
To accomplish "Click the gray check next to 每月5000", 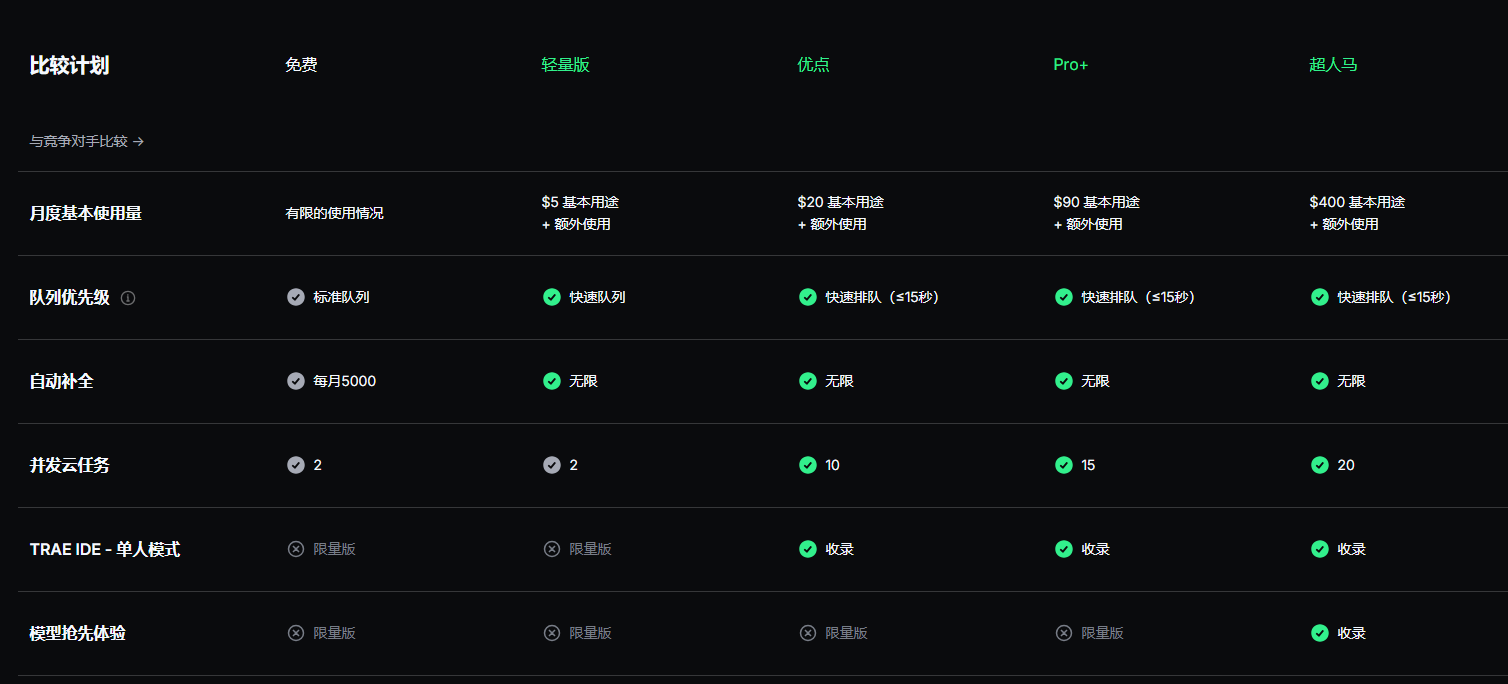I will coord(296,381).
